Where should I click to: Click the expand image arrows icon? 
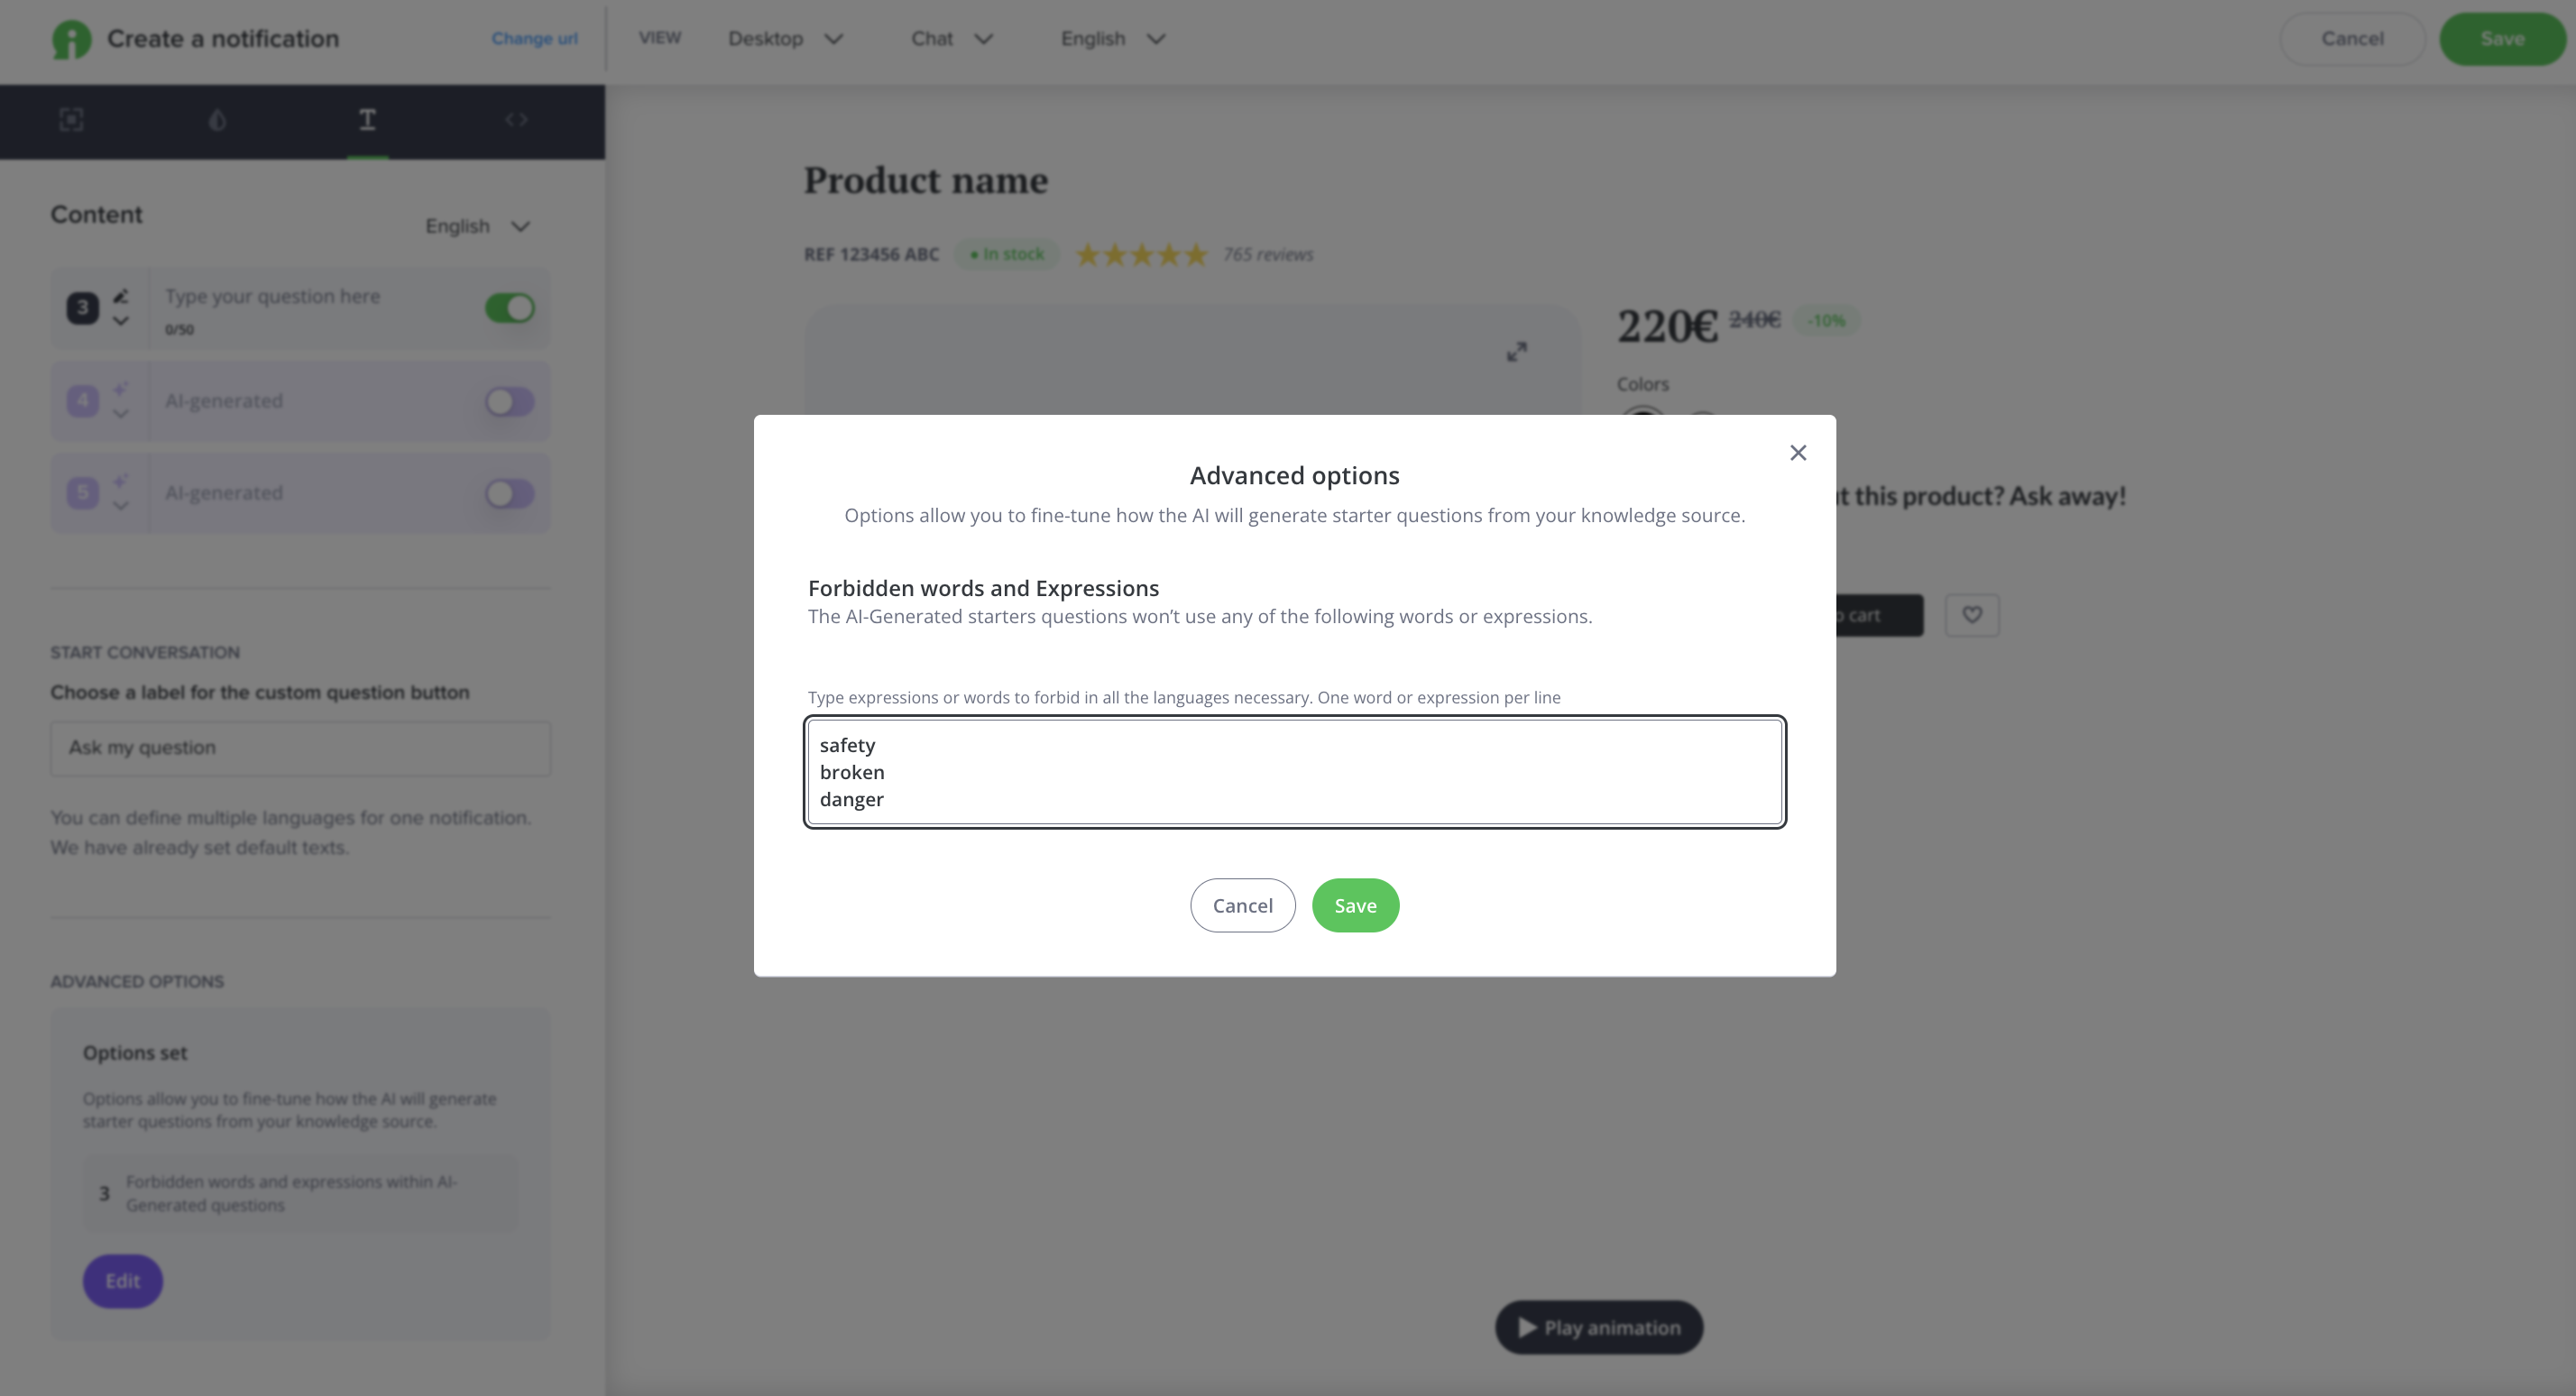[1516, 352]
